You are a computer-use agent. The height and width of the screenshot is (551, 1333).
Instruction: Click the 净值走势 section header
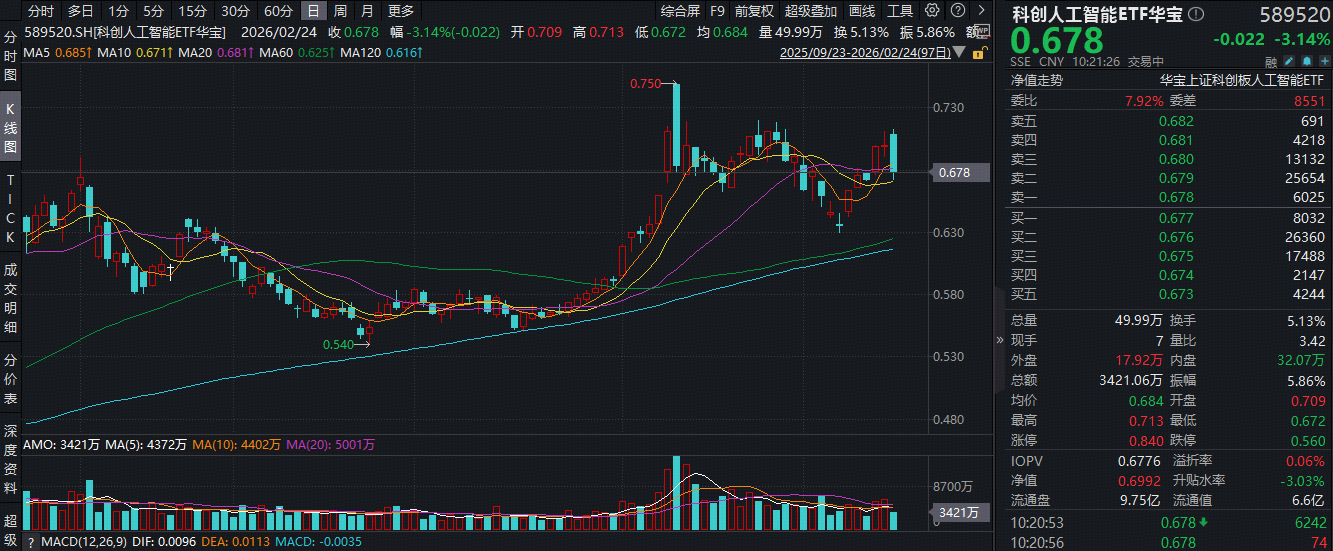tap(1037, 80)
